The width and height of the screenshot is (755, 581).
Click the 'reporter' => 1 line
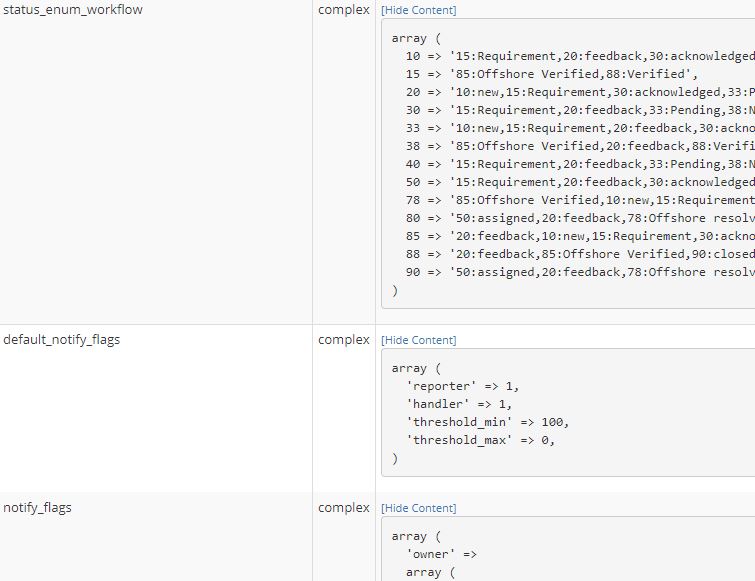point(462,386)
